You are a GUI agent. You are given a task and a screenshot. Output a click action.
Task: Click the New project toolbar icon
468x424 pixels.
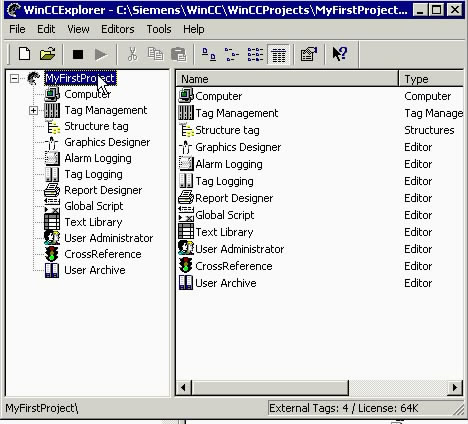(24, 54)
